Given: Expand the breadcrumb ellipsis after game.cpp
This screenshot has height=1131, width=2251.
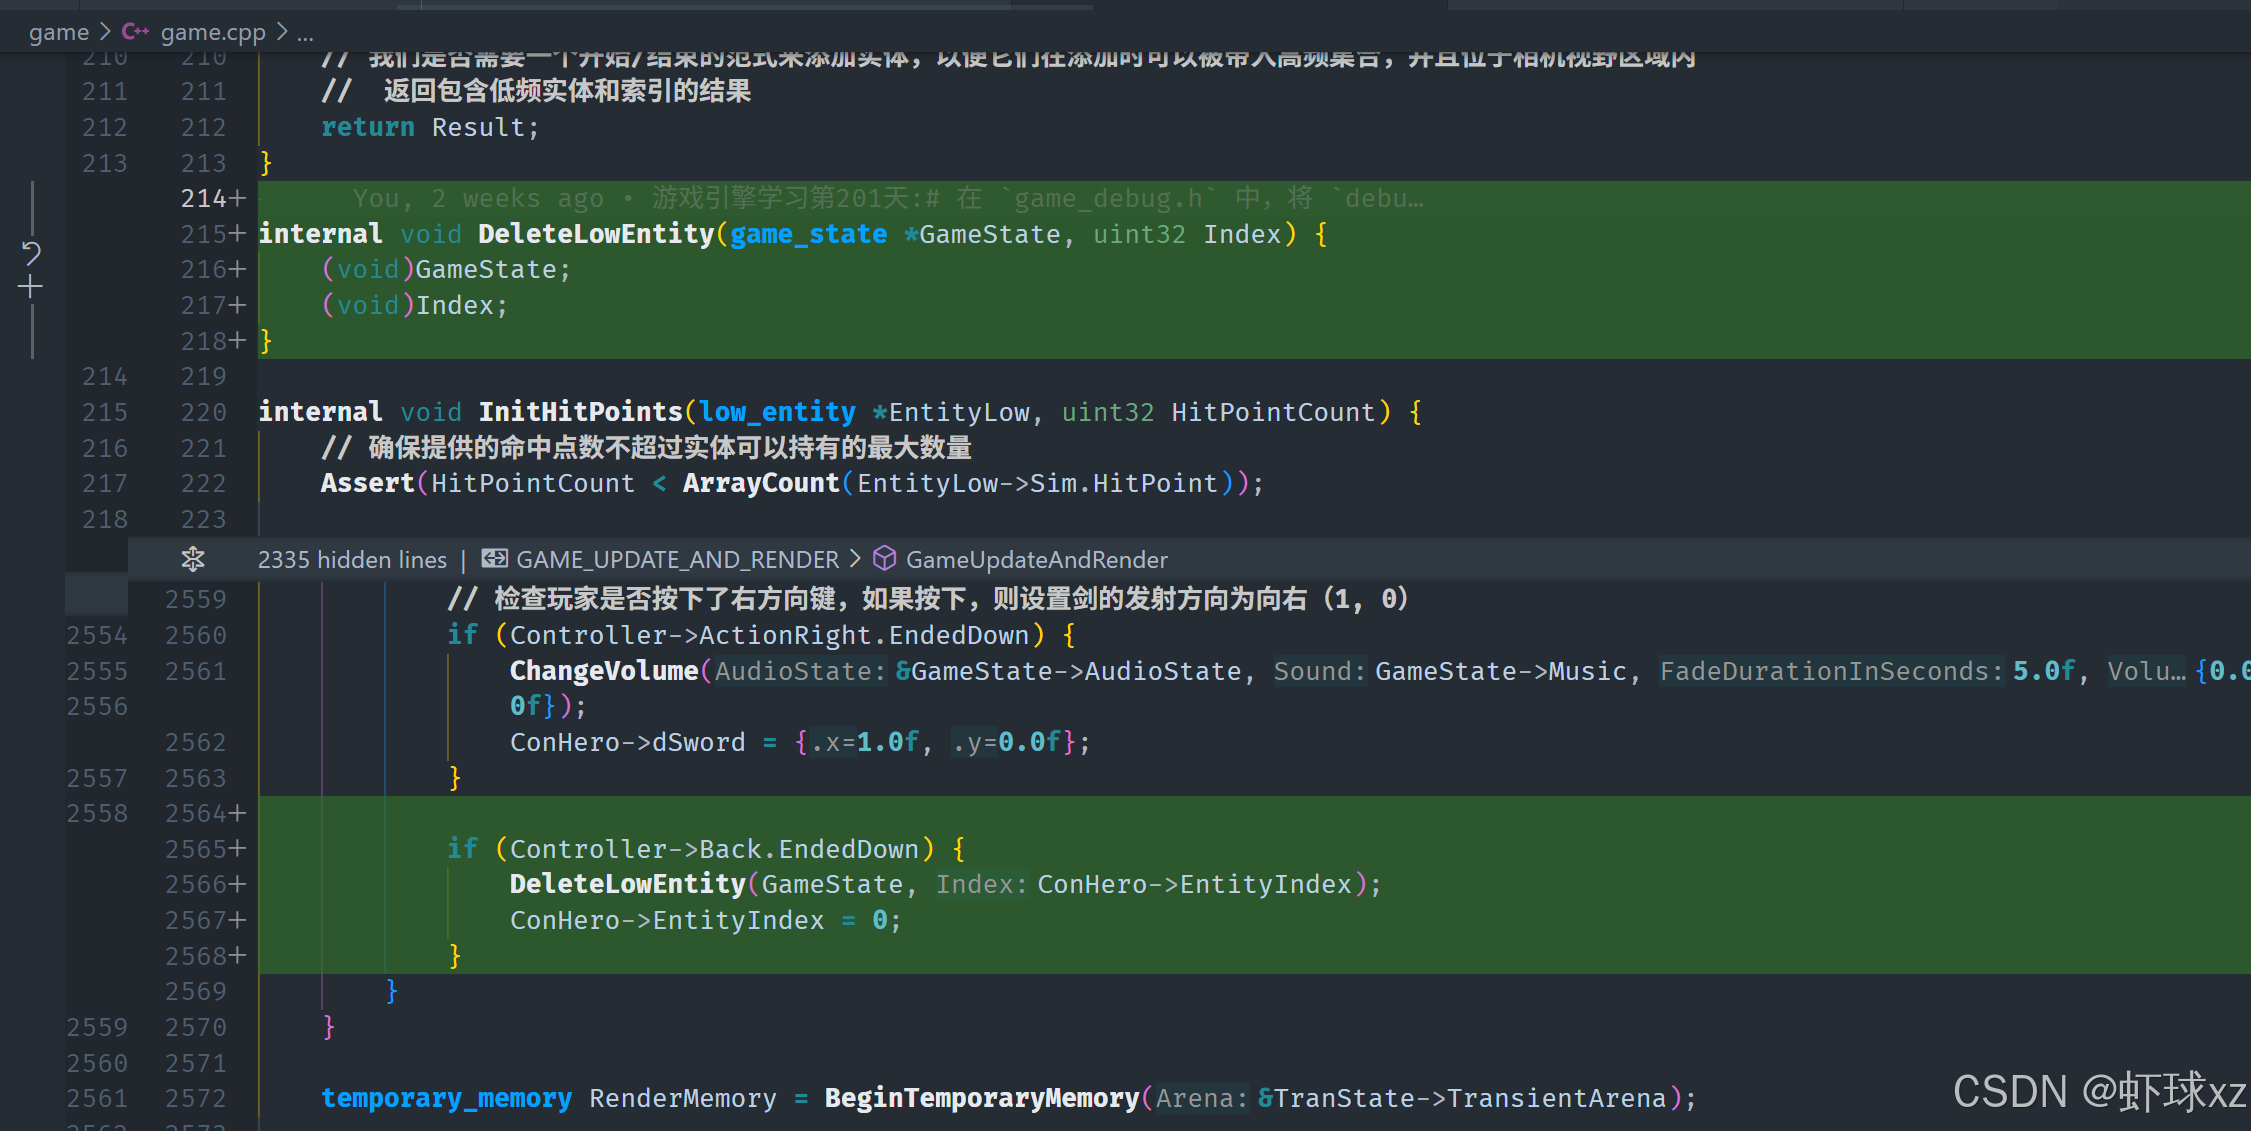Looking at the screenshot, I should pos(305,32).
